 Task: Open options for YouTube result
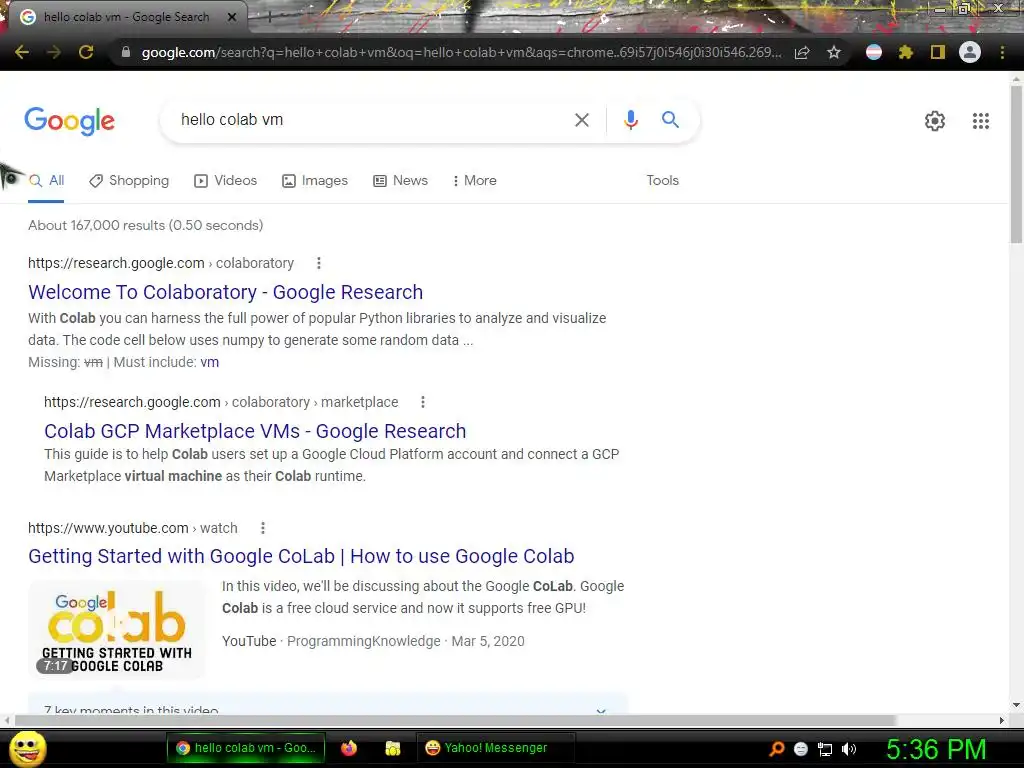(x=263, y=528)
